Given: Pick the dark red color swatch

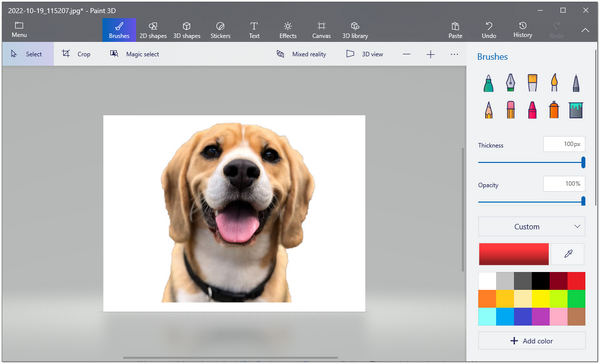Looking at the screenshot, I should 559,281.
